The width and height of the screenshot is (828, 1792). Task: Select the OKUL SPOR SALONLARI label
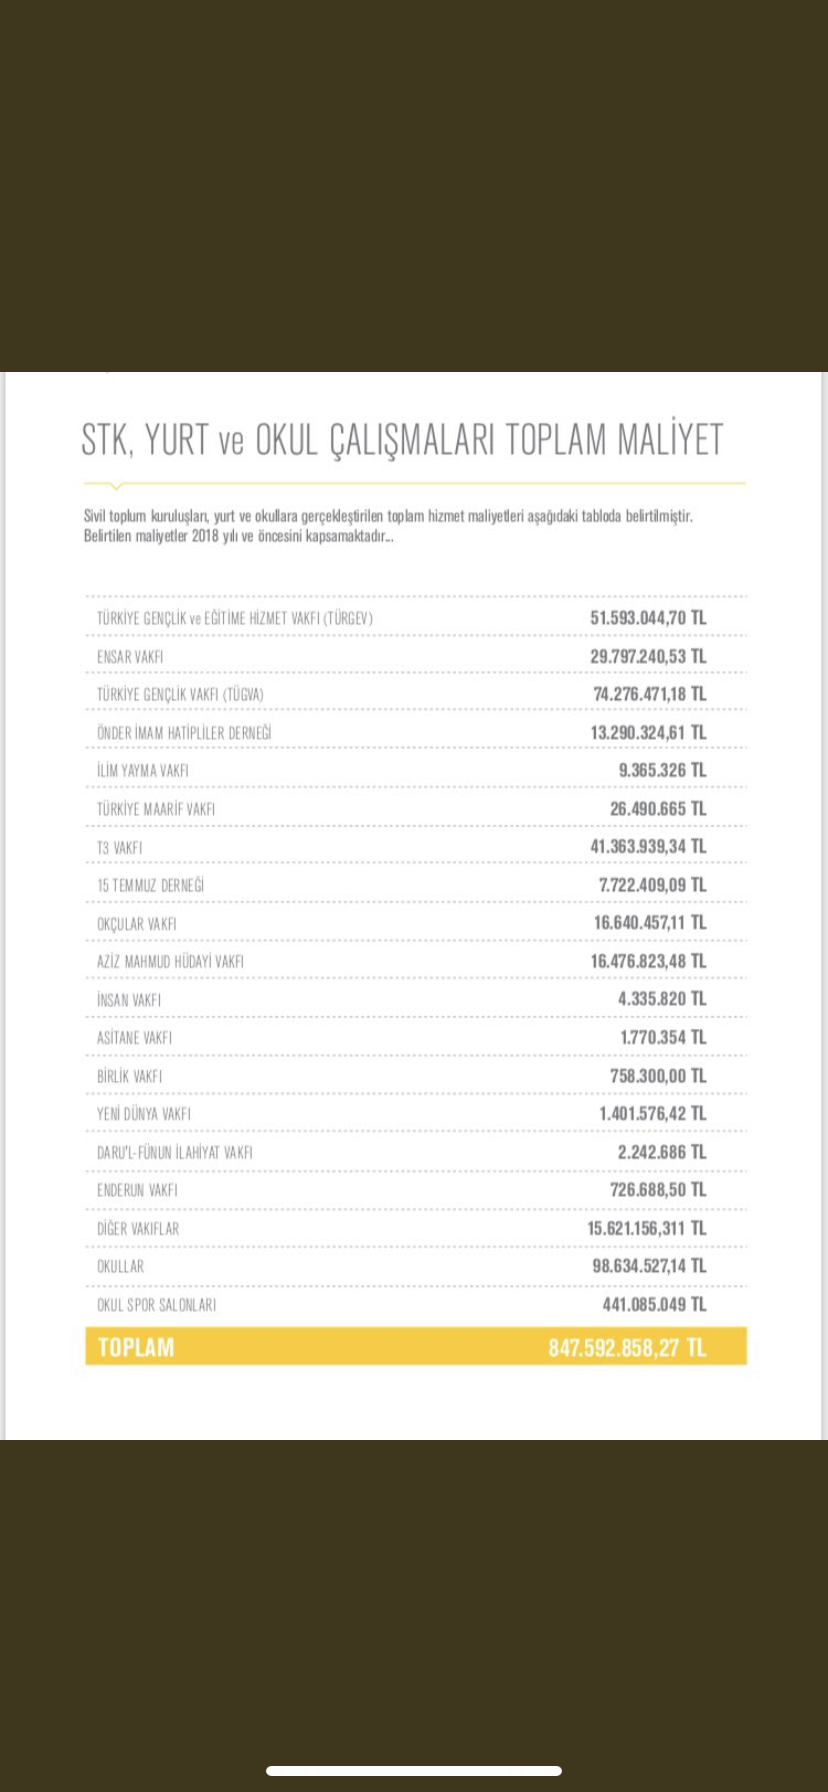point(156,1305)
